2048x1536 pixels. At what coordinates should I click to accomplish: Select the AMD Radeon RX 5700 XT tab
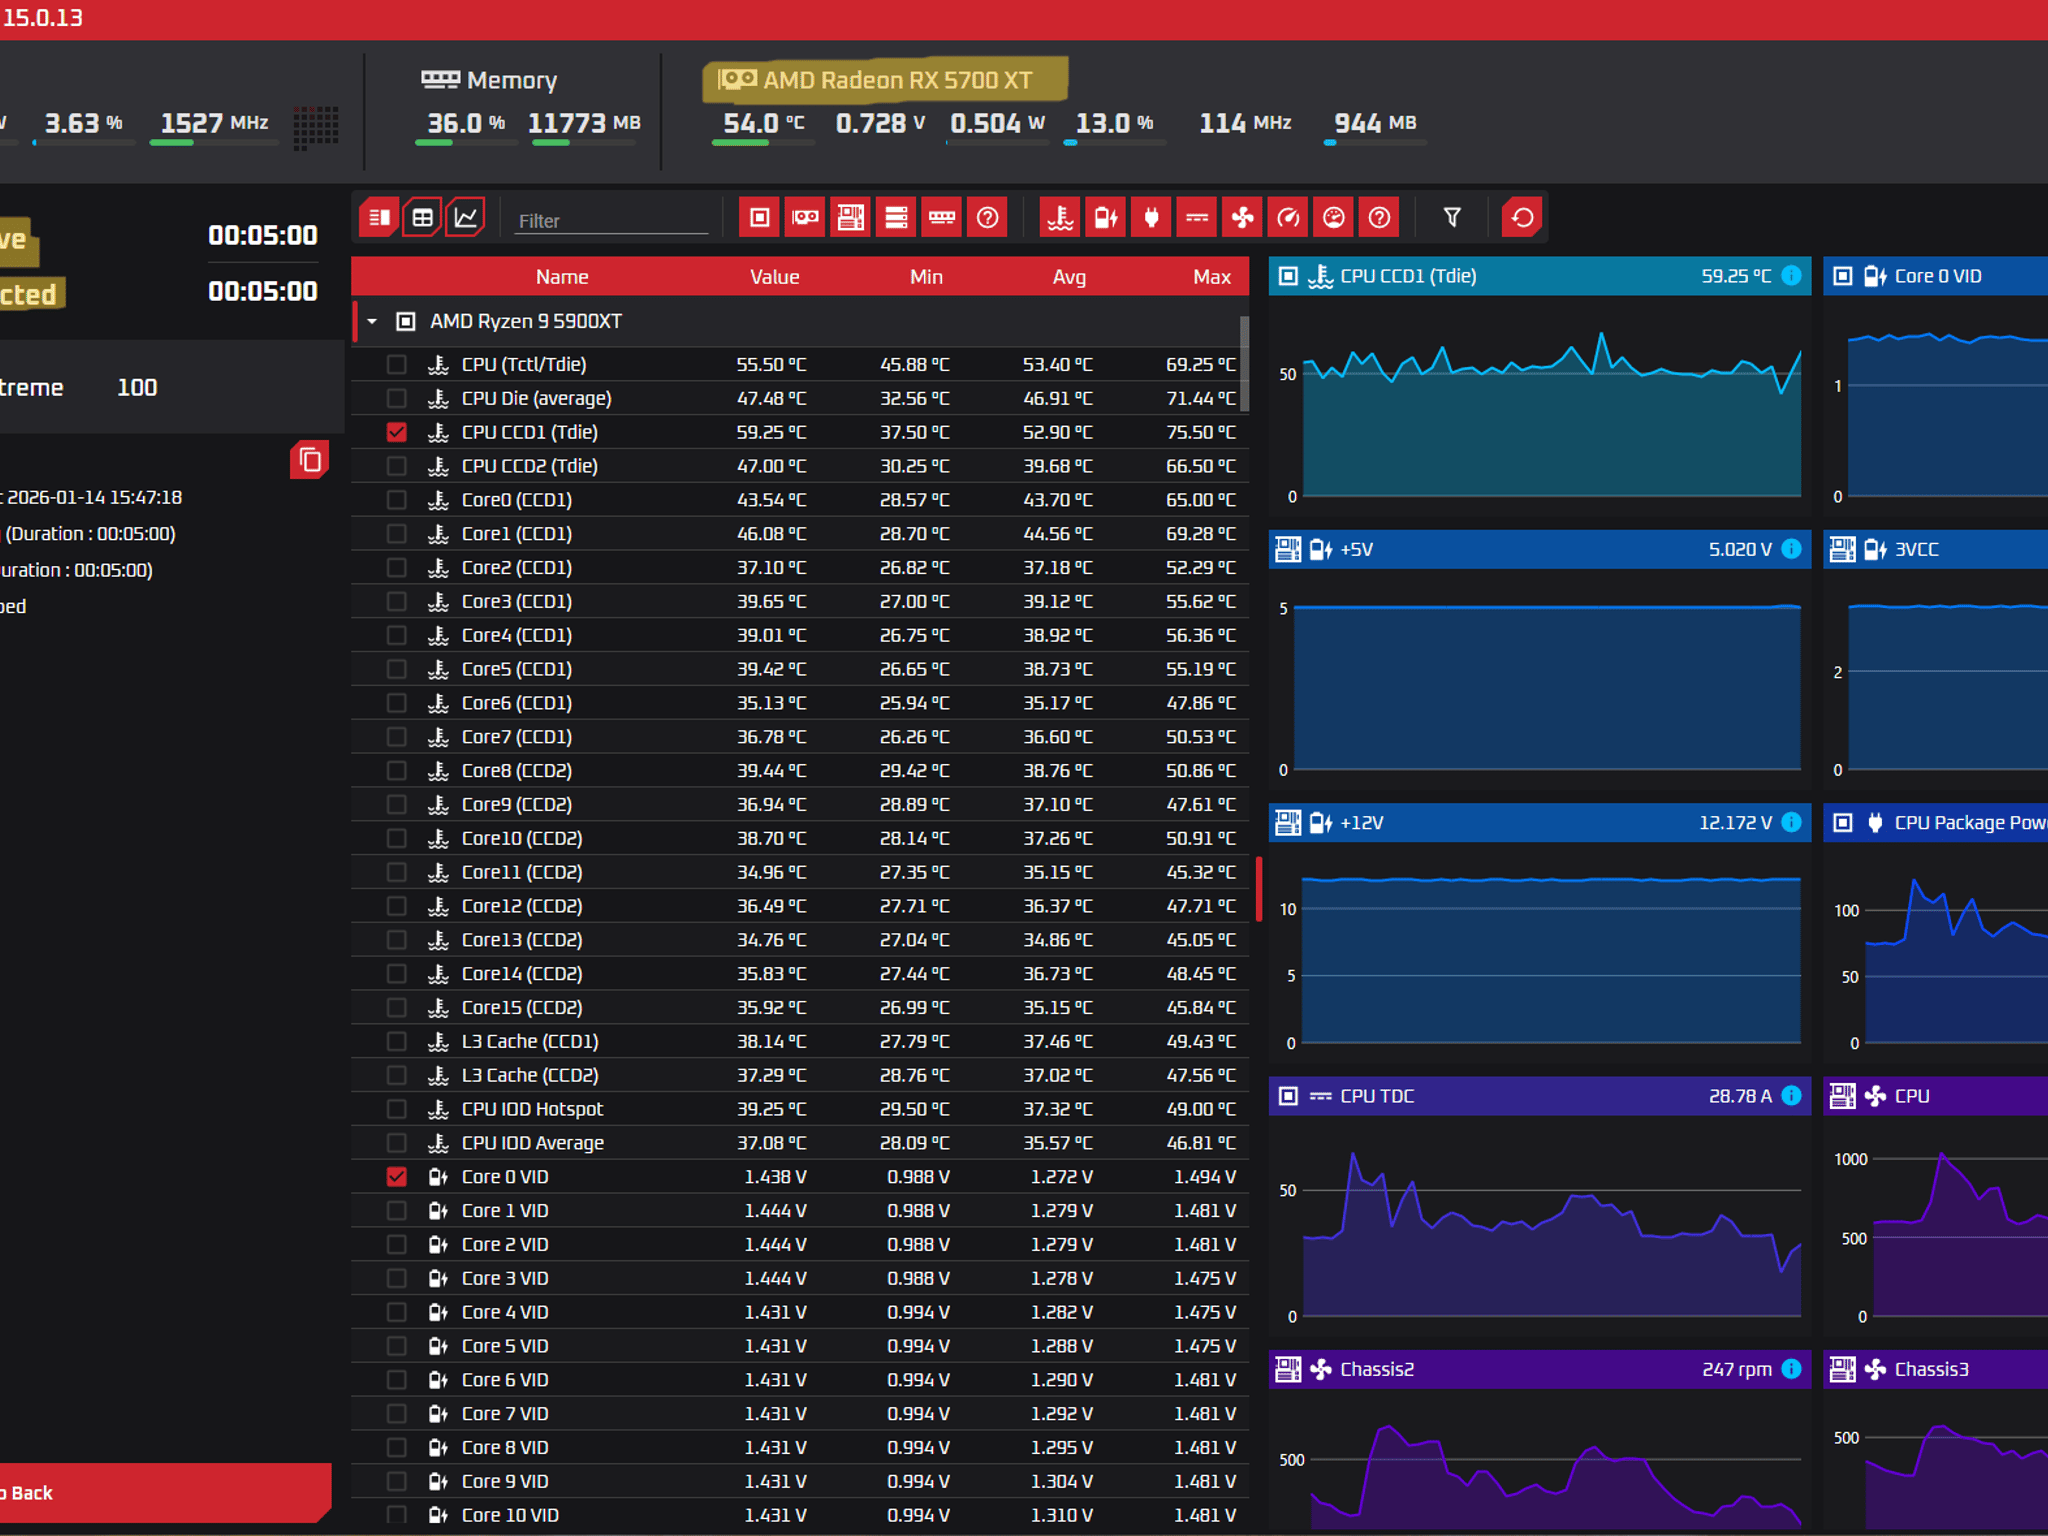(886, 80)
